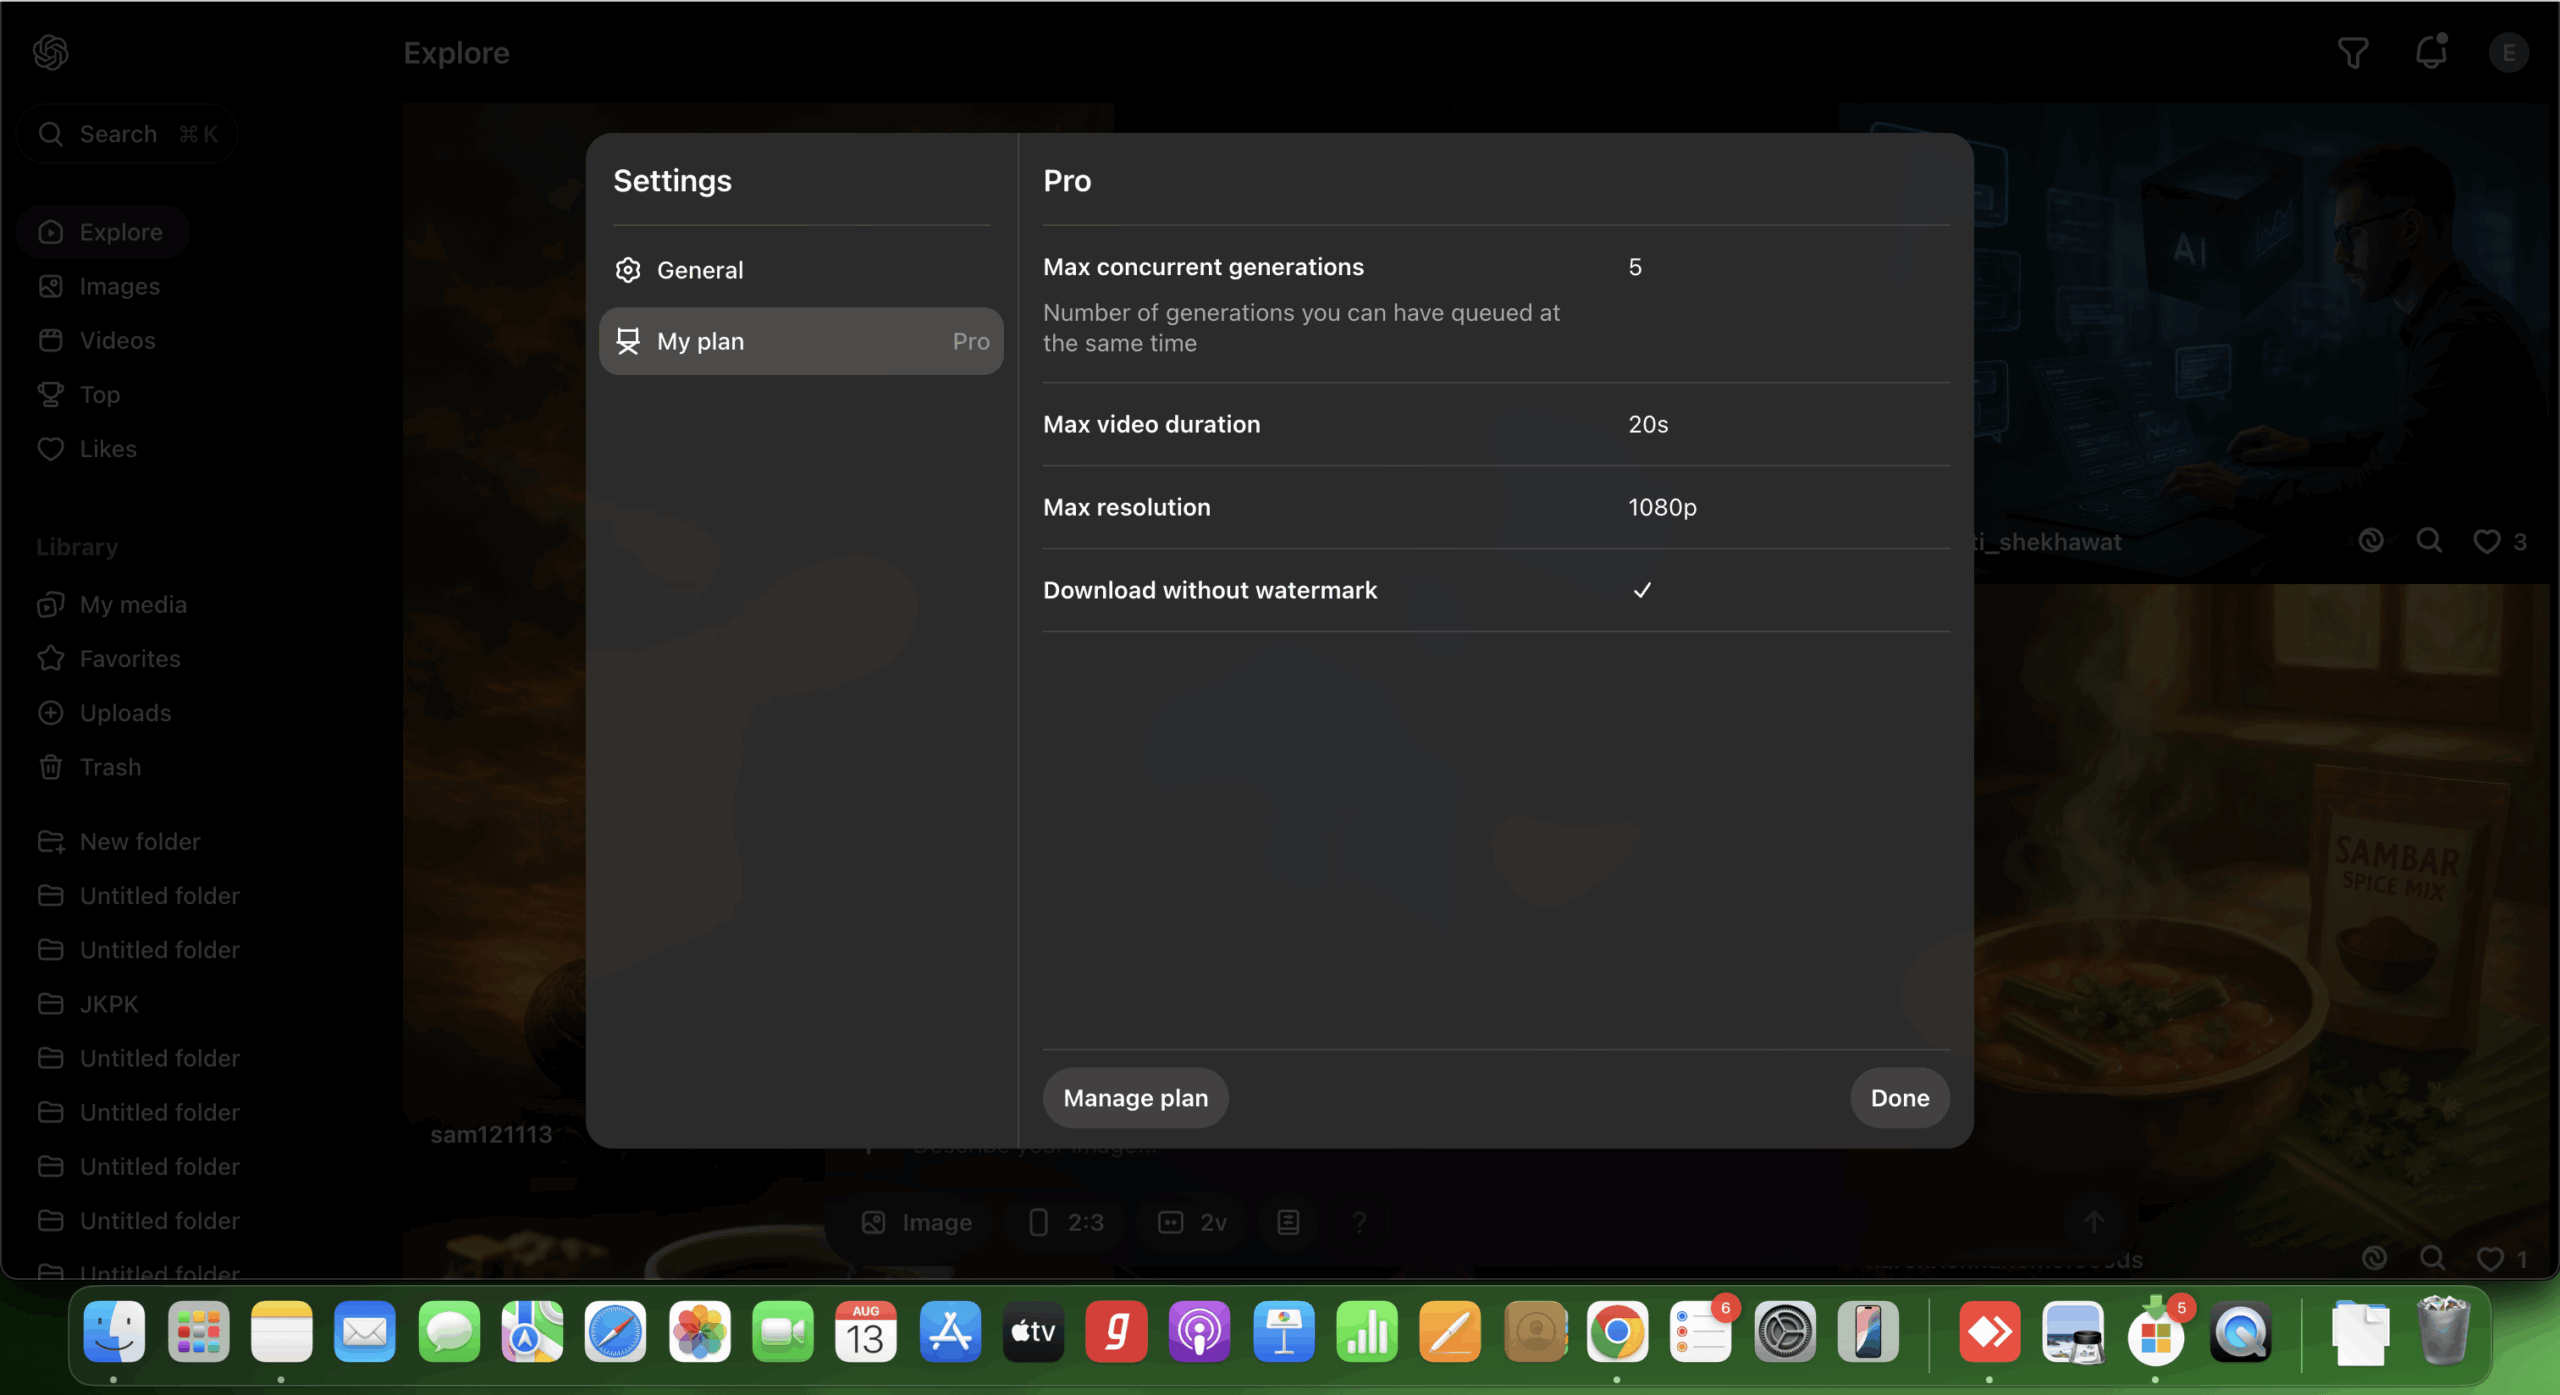Open Favorites in sidebar
This screenshot has width=2560, height=1395.
(x=130, y=659)
